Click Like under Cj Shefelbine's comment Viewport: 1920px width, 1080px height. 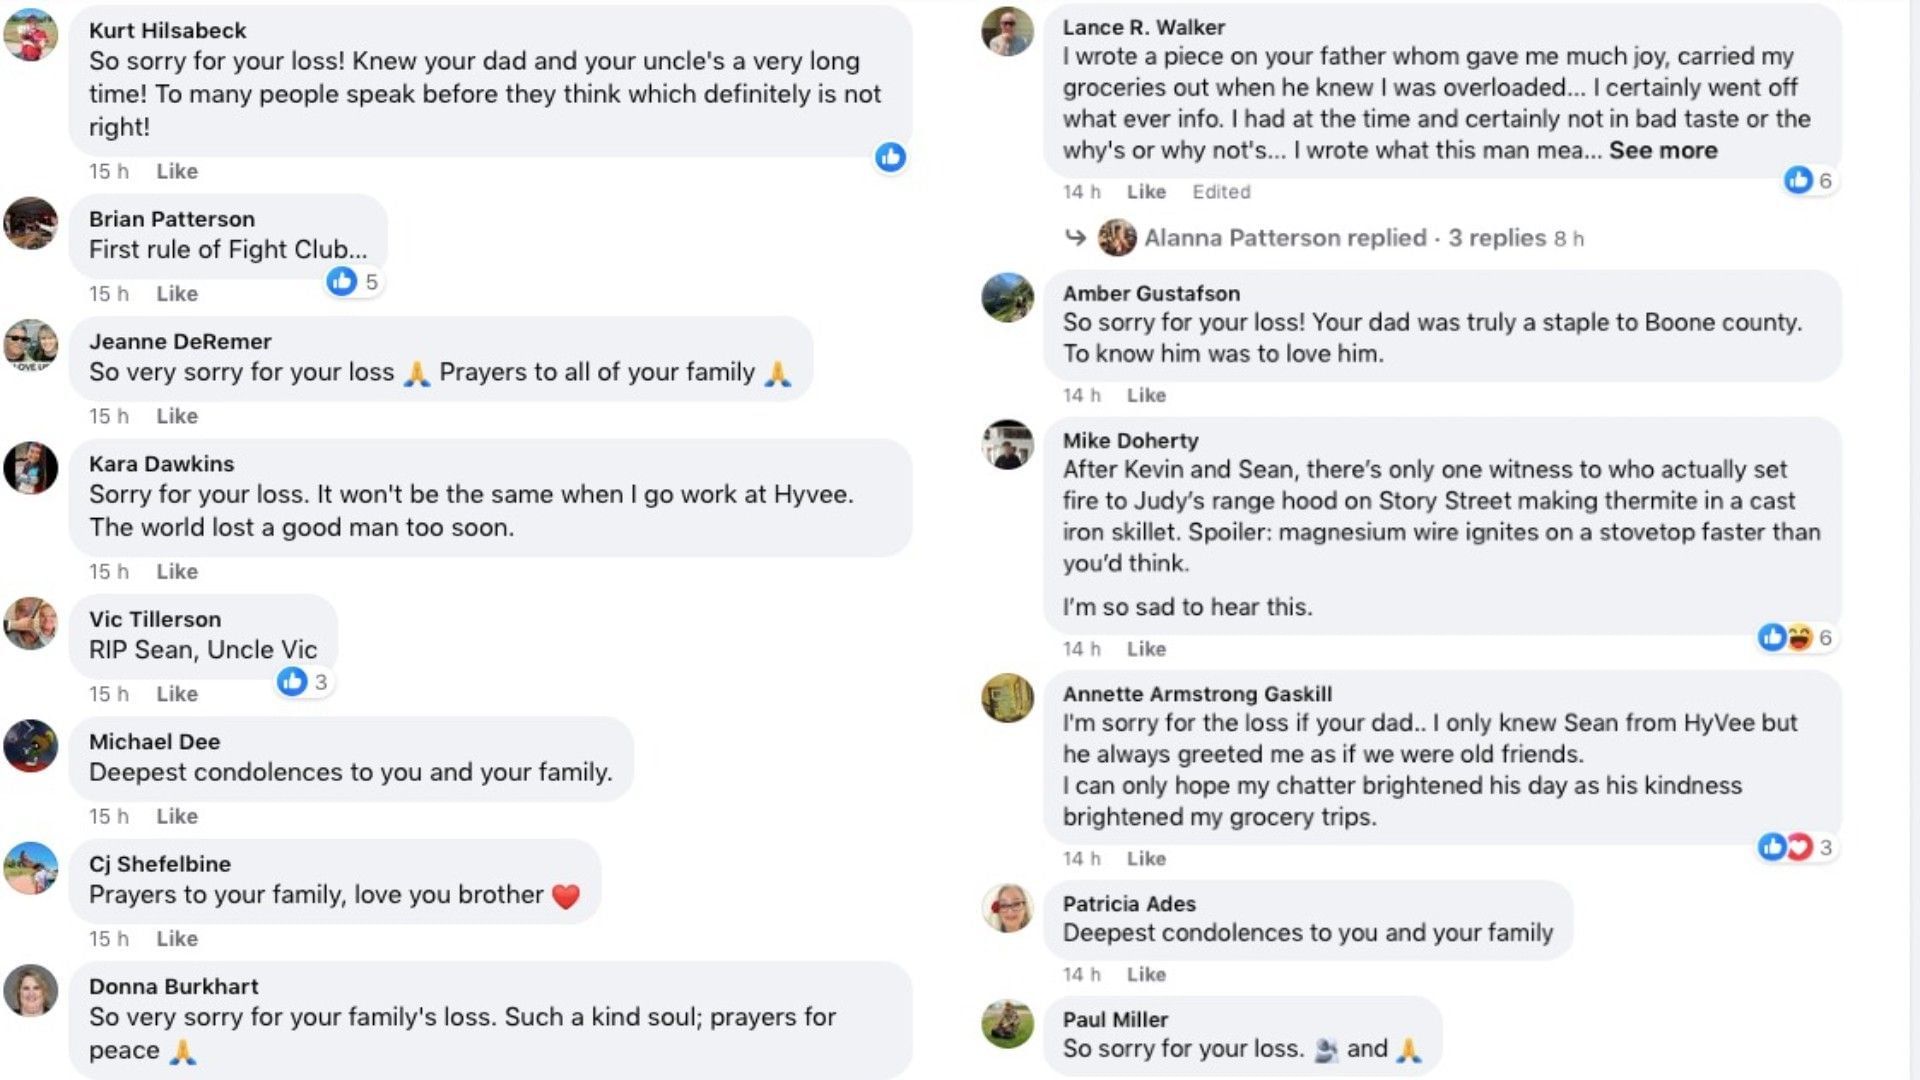tap(177, 939)
